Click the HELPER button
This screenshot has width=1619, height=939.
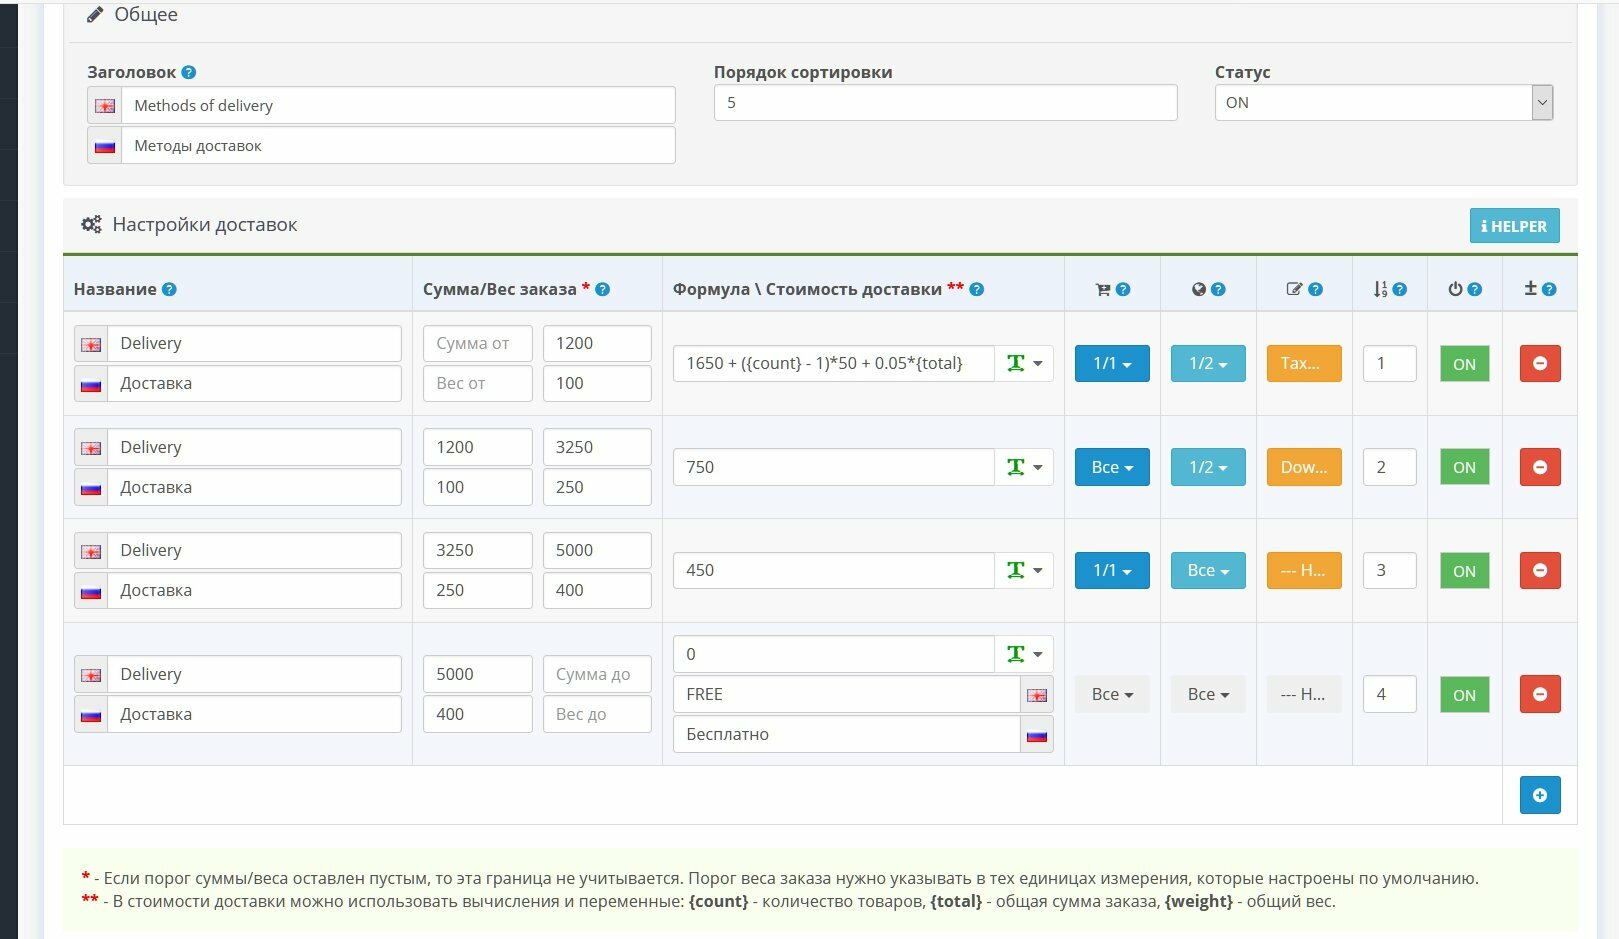pos(1514,226)
